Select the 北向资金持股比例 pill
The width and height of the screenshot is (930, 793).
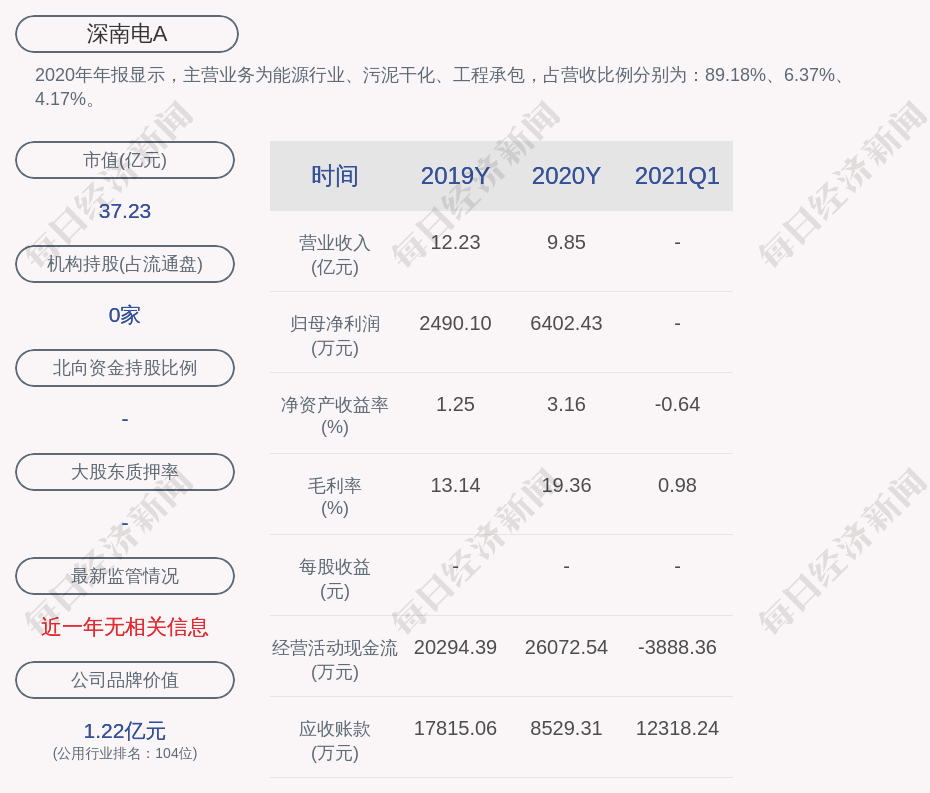pos(125,368)
